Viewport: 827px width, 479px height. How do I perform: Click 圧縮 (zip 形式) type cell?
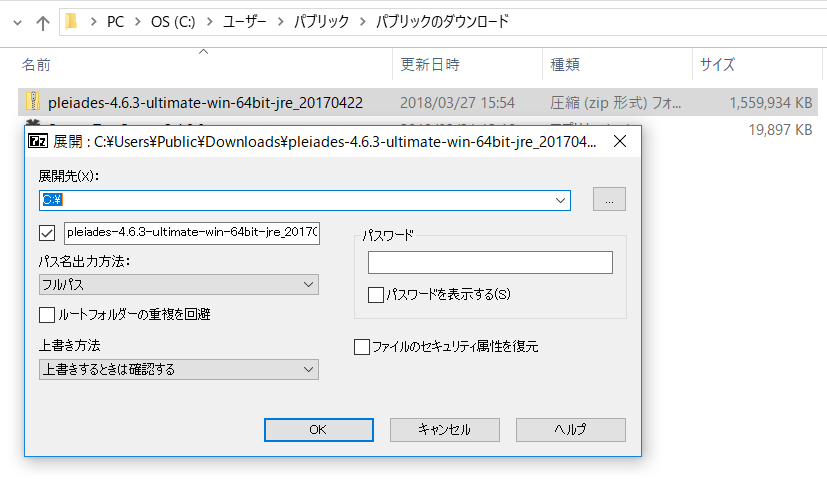pos(616,102)
